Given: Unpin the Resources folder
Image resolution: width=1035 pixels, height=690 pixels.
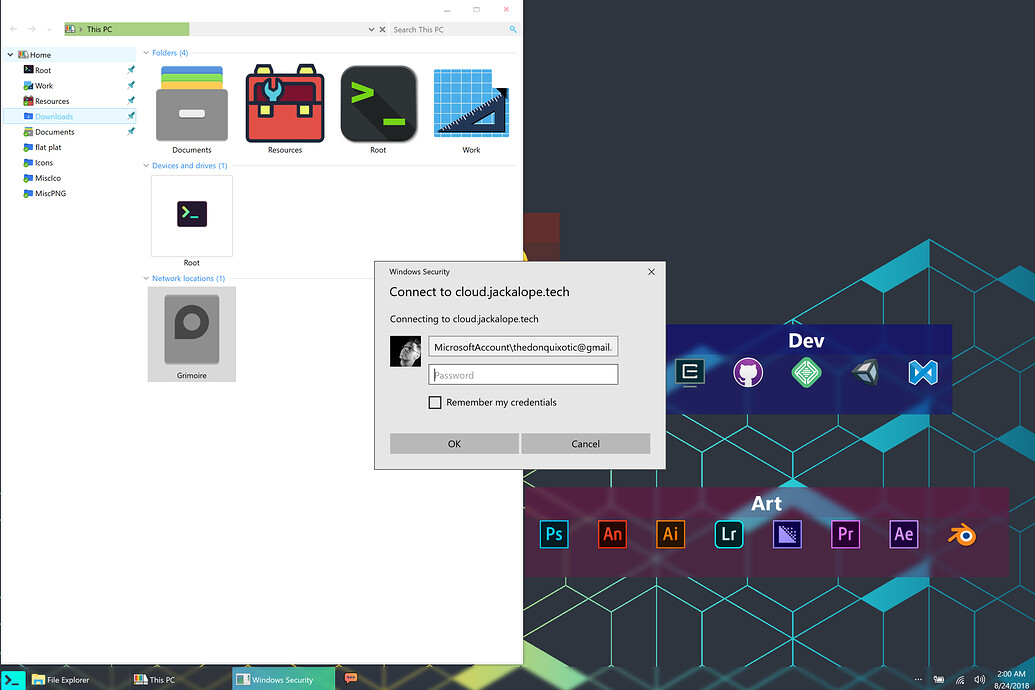Looking at the screenshot, I should (129, 100).
